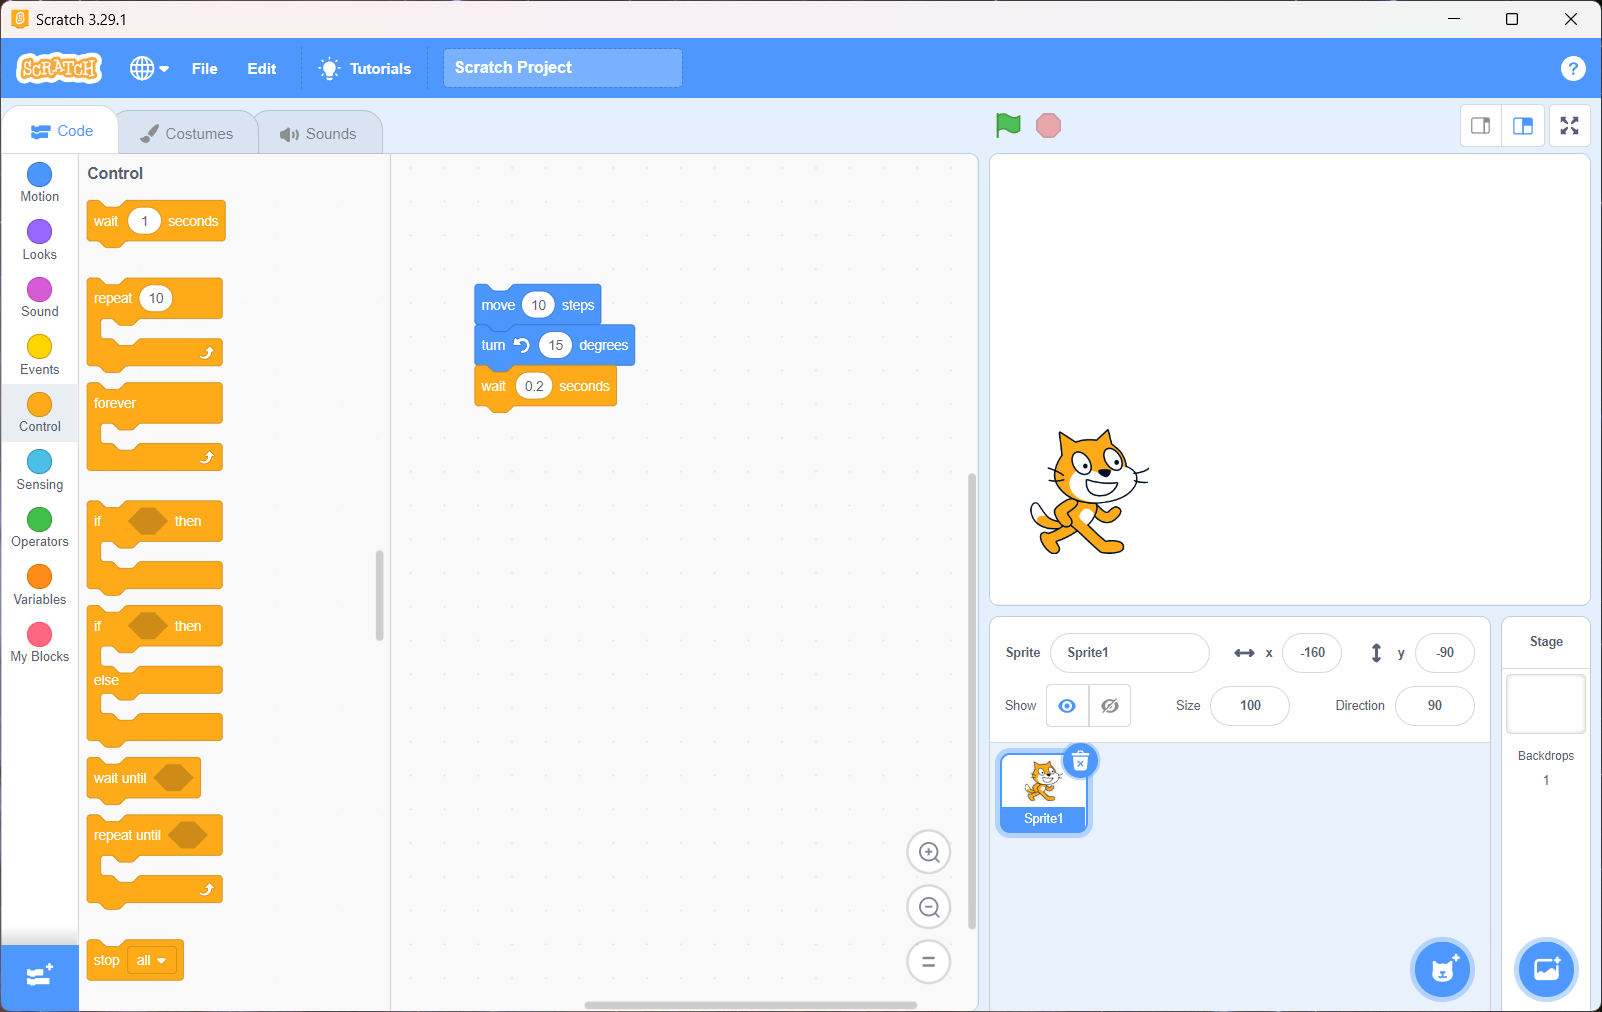Zoom in on the code workspace
Screen dimensions: 1602x1012
[928, 852]
